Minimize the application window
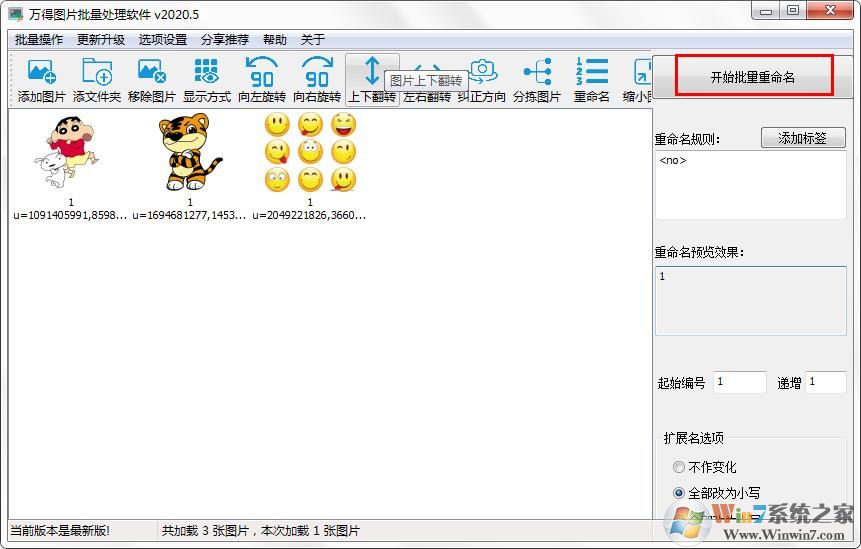Image resolution: width=861 pixels, height=549 pixels. (766, 11)
